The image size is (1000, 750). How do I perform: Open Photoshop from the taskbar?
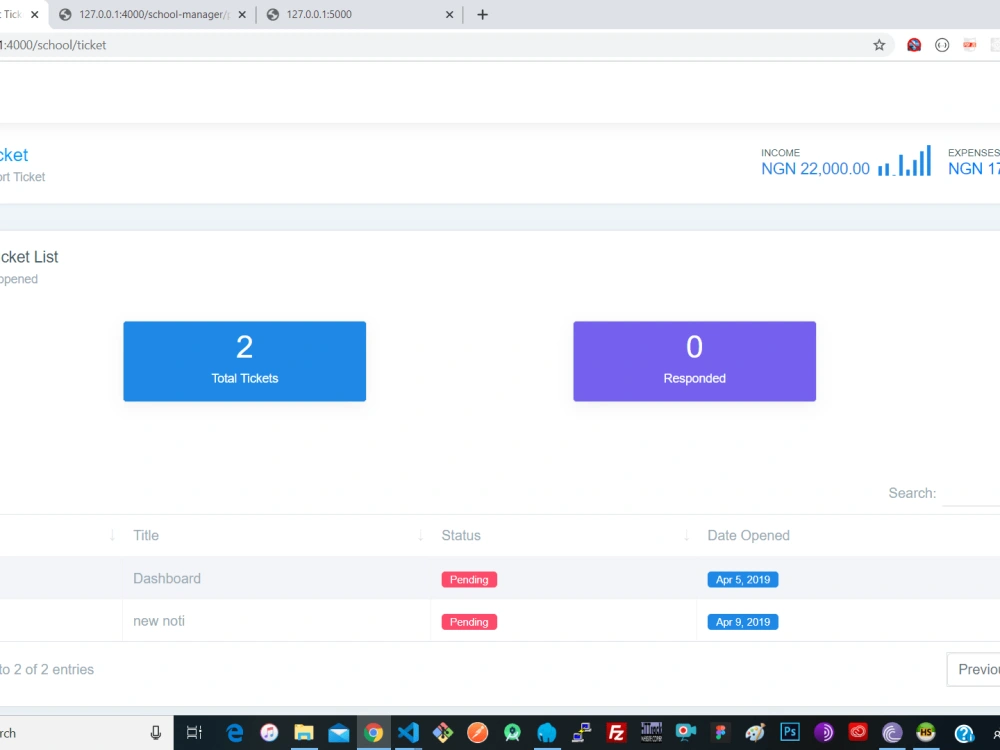pos(790,732)
